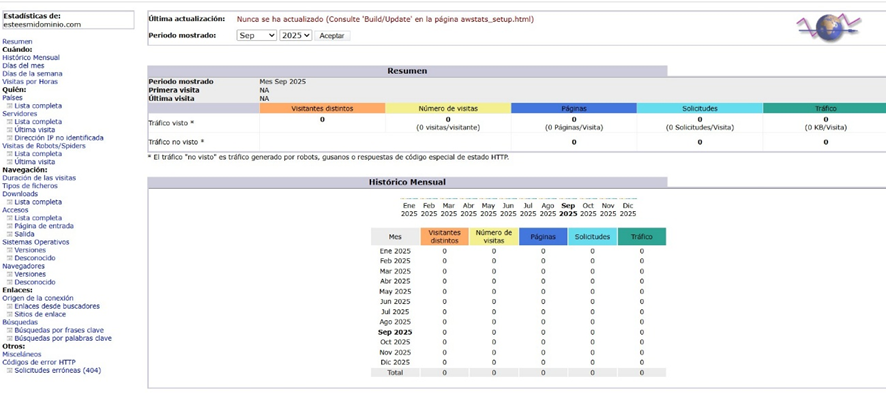Image resolution: width=886 pixels, height=400 pixels.
Task: Click the AWStats globe logo
Action: coord(827,27)
